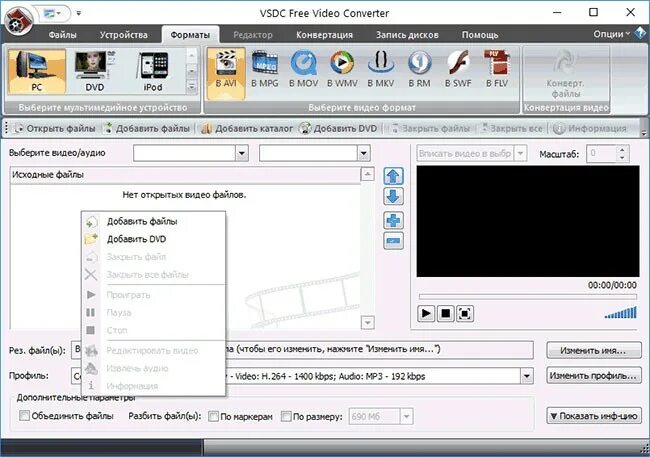Choose the В SWF video format
Viewport: 650px width, 457px height.
point(458,70)
